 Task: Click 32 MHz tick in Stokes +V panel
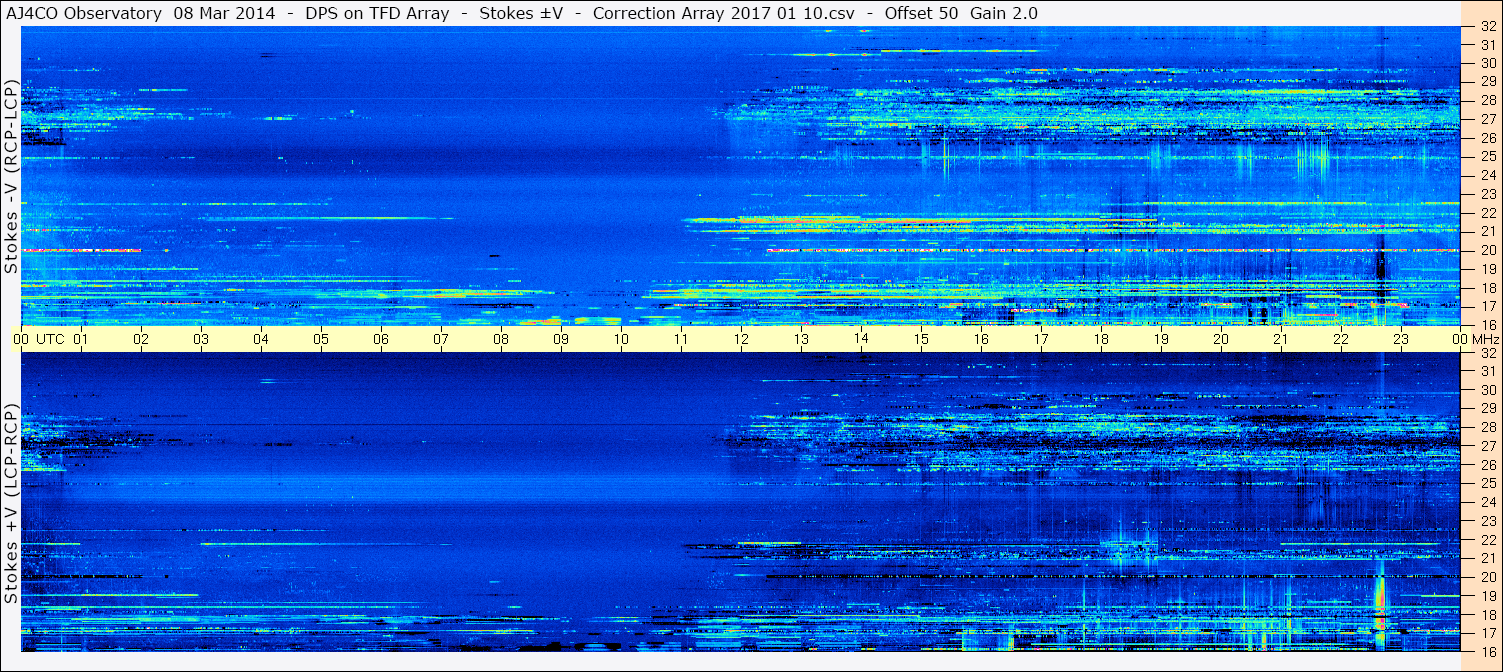point(1487,353)
